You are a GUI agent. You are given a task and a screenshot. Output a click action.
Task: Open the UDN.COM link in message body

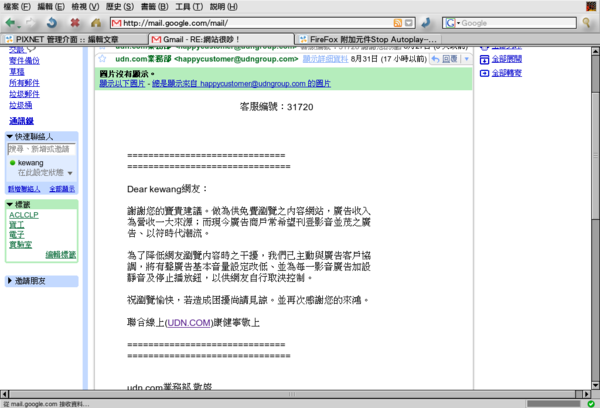(x=189, y=323)
